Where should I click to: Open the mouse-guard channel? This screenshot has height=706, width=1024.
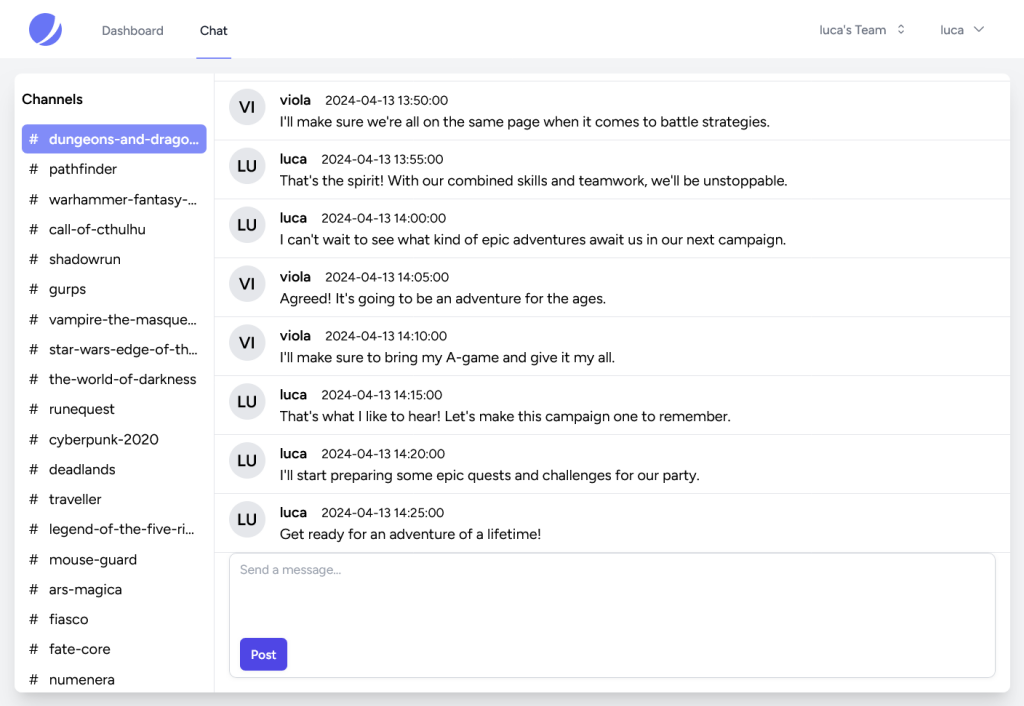(93, 560)
